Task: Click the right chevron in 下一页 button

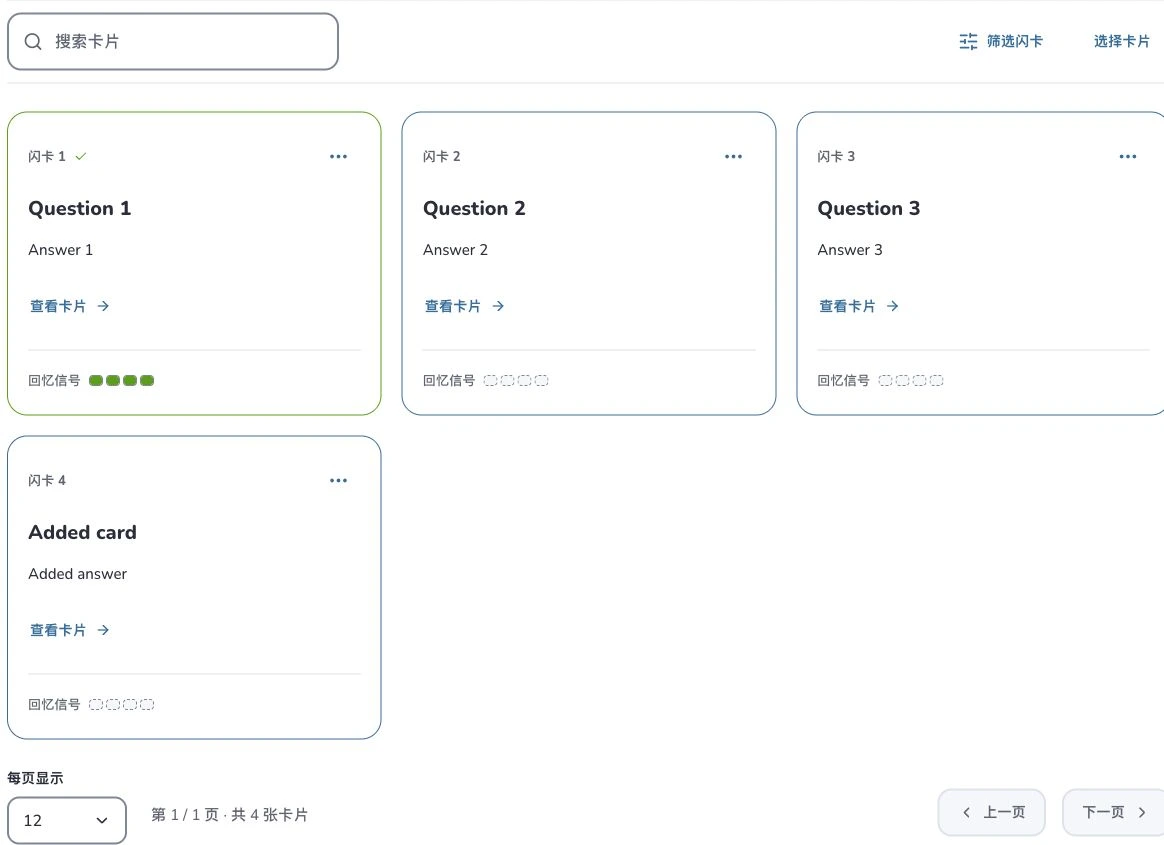Action: (1142, 812)
